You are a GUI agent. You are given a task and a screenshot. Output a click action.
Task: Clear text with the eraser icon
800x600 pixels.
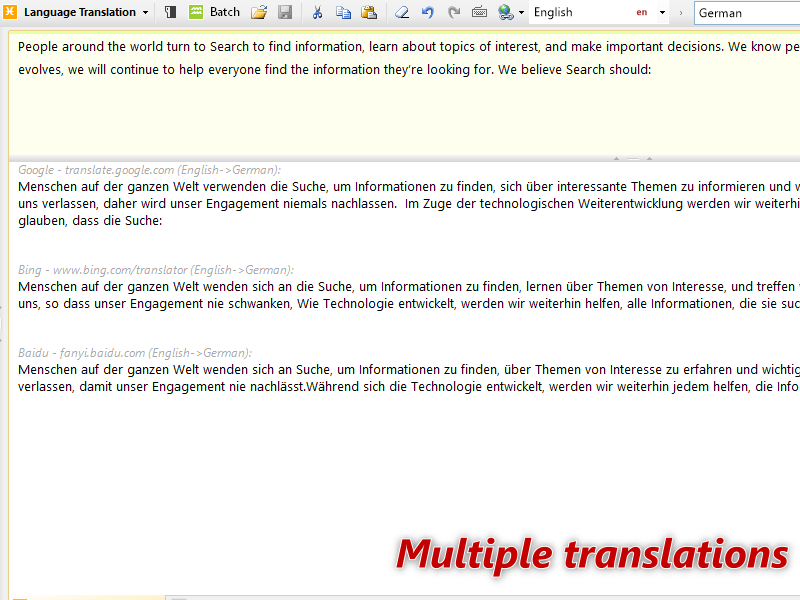(402, 12)
